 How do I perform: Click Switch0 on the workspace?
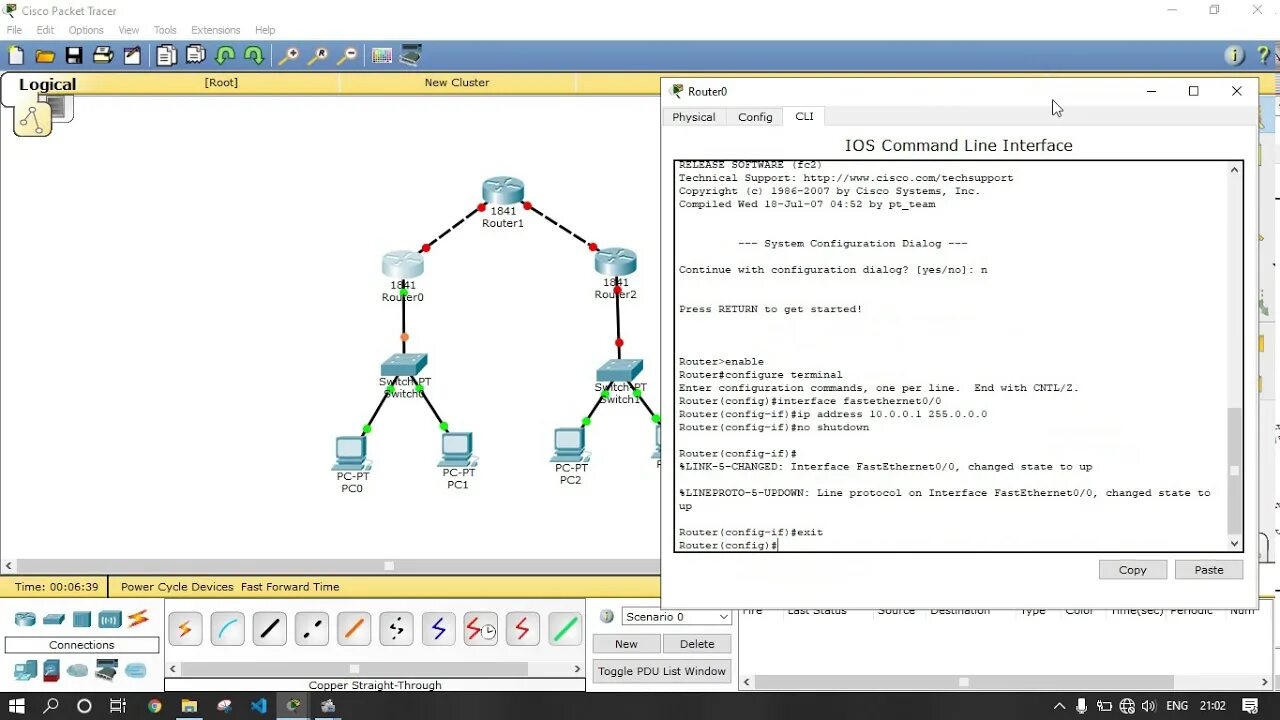click(404, 365)
